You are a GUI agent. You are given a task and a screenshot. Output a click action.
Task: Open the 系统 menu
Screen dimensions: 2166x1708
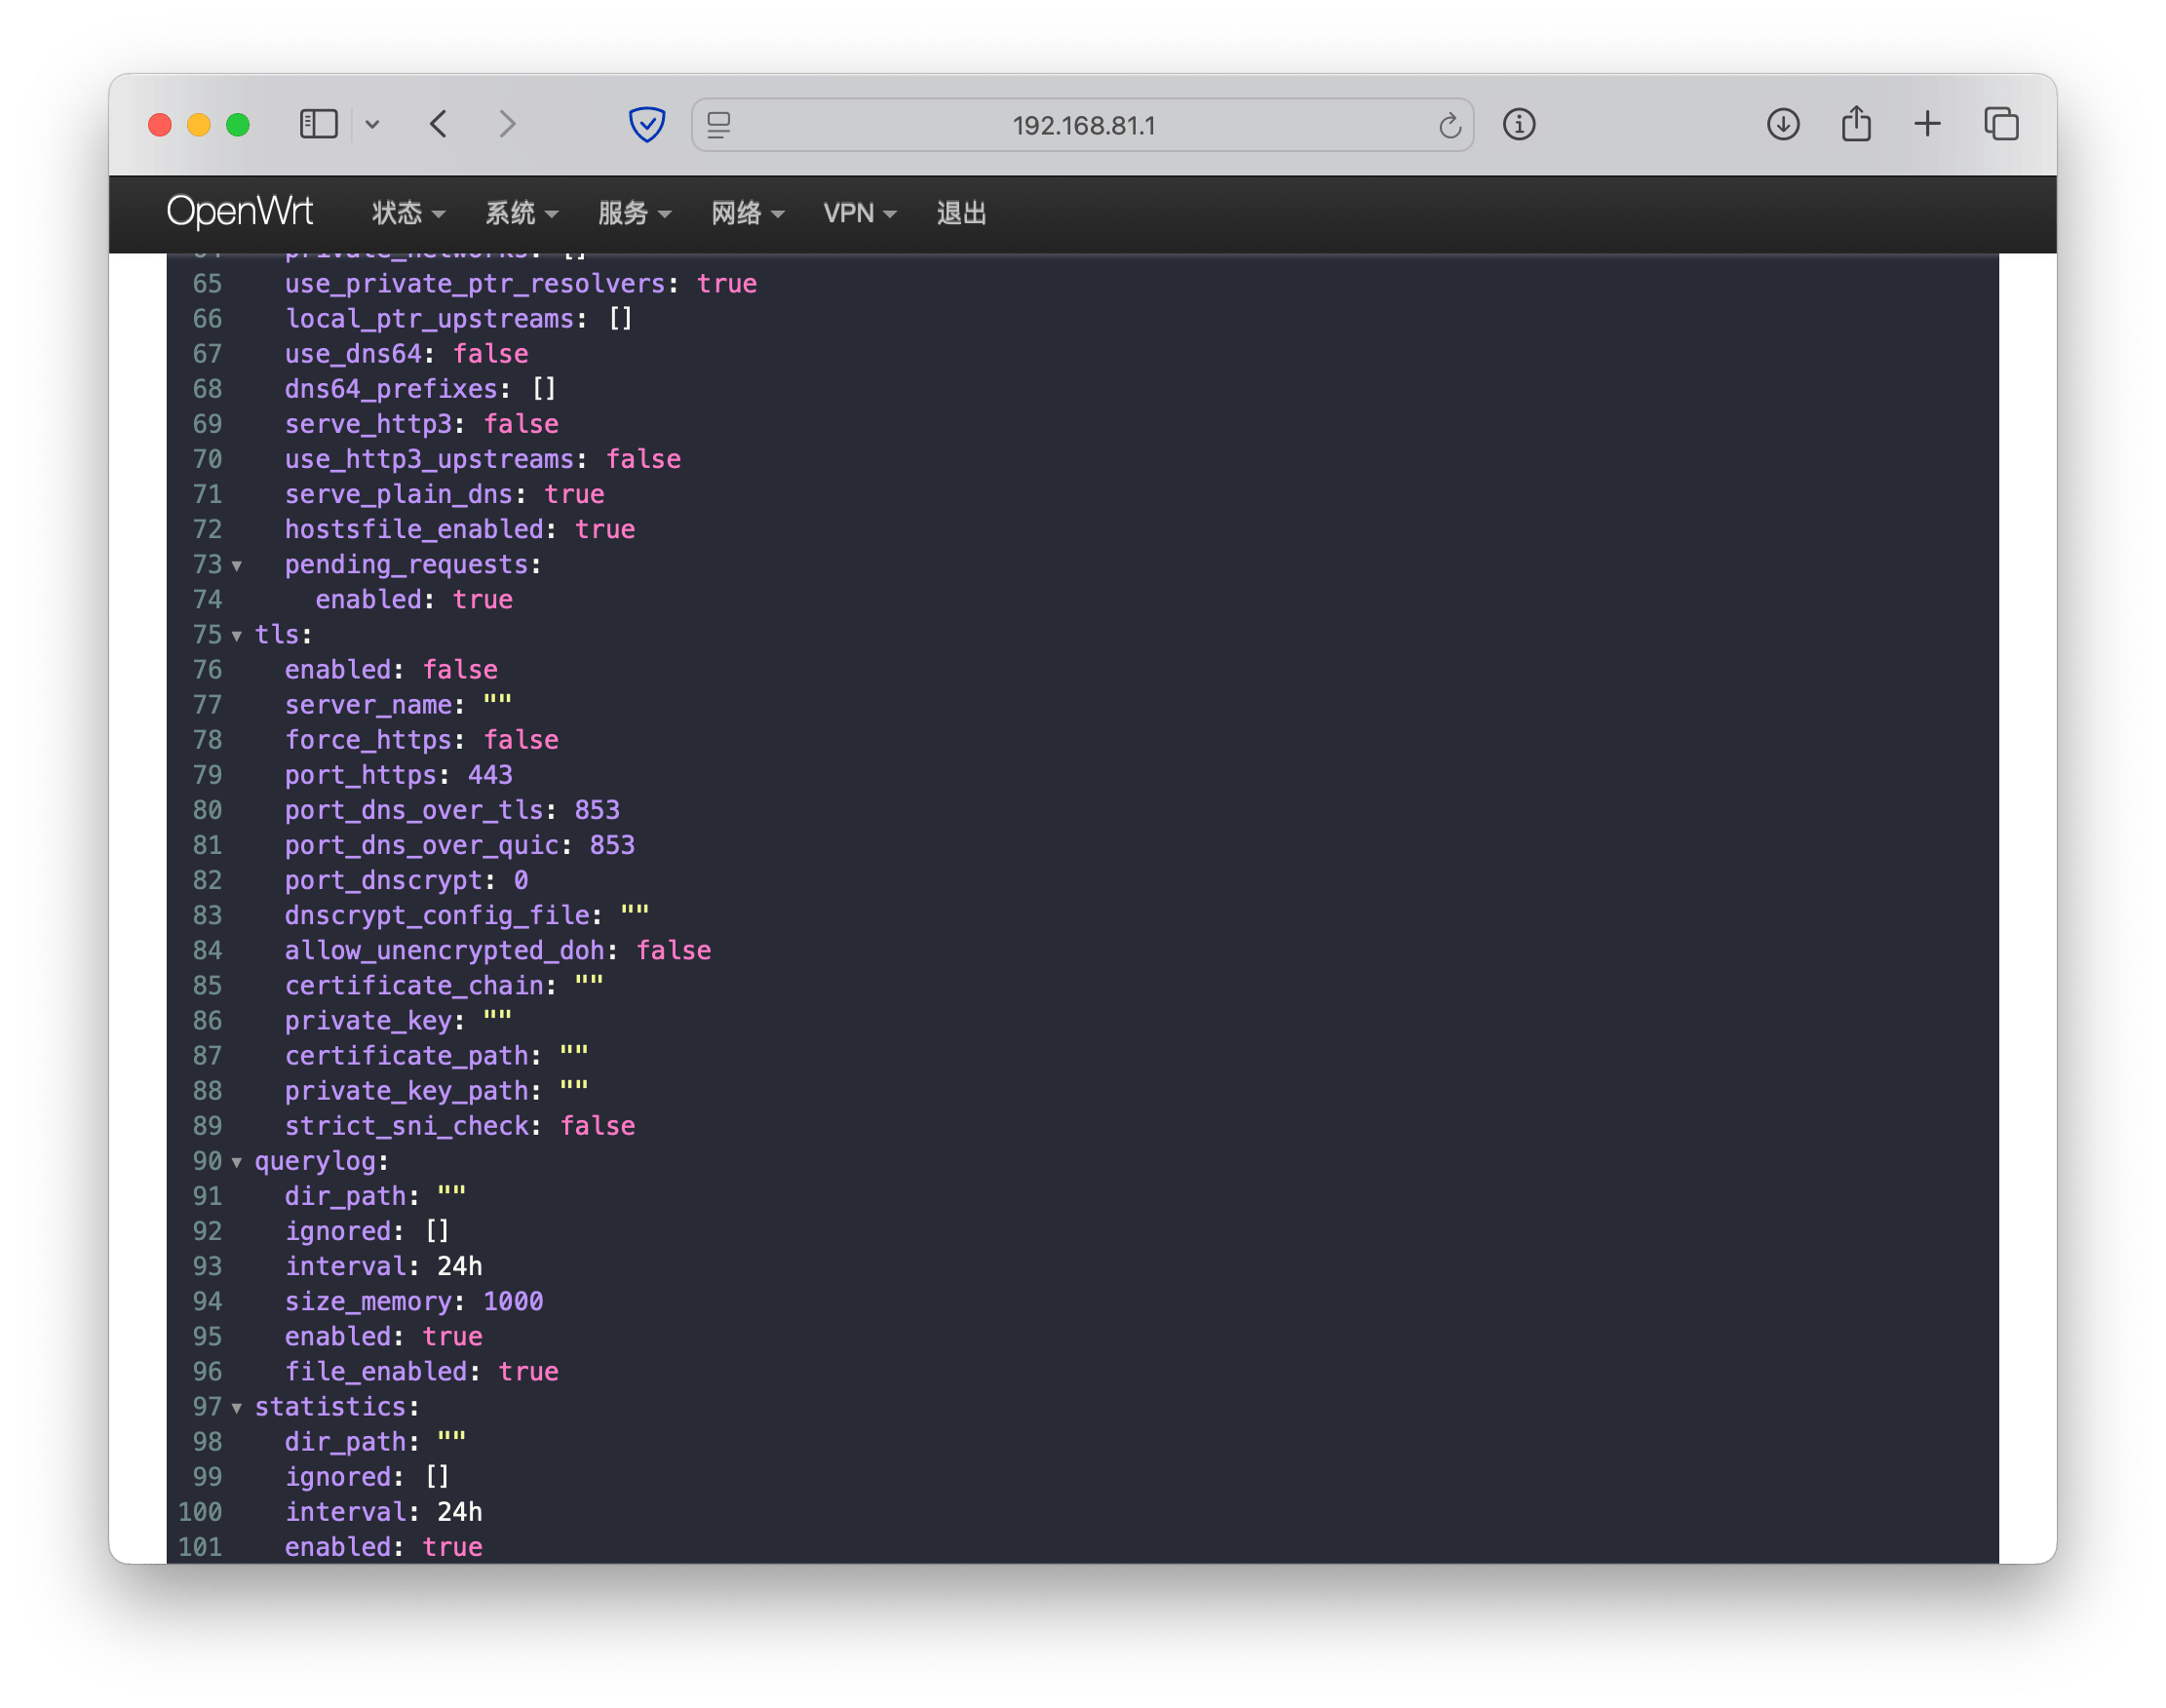coord(521,213)
